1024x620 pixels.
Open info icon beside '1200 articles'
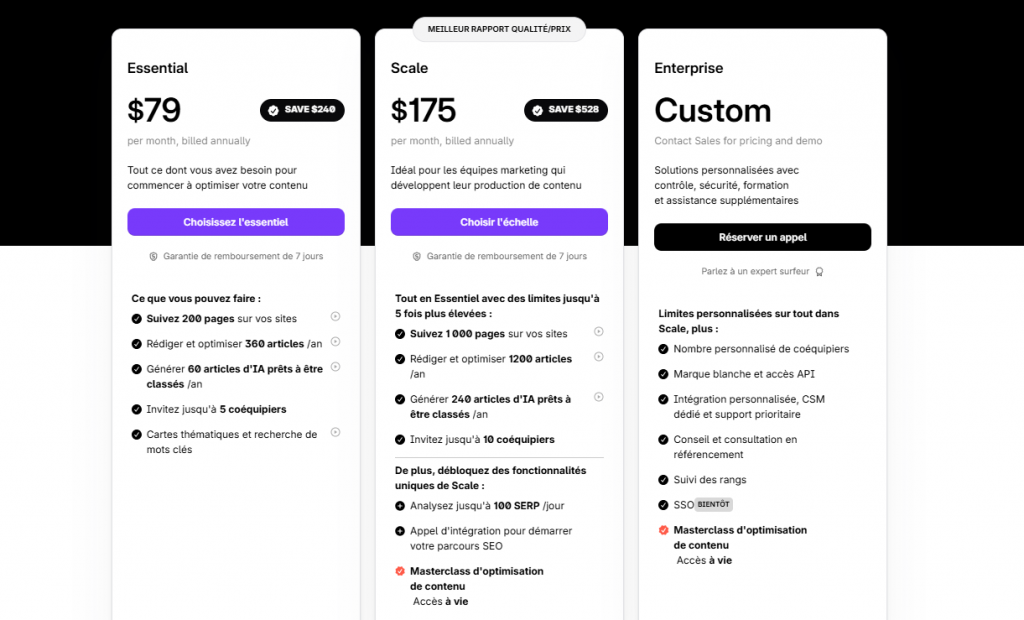(x=598, y=357)
